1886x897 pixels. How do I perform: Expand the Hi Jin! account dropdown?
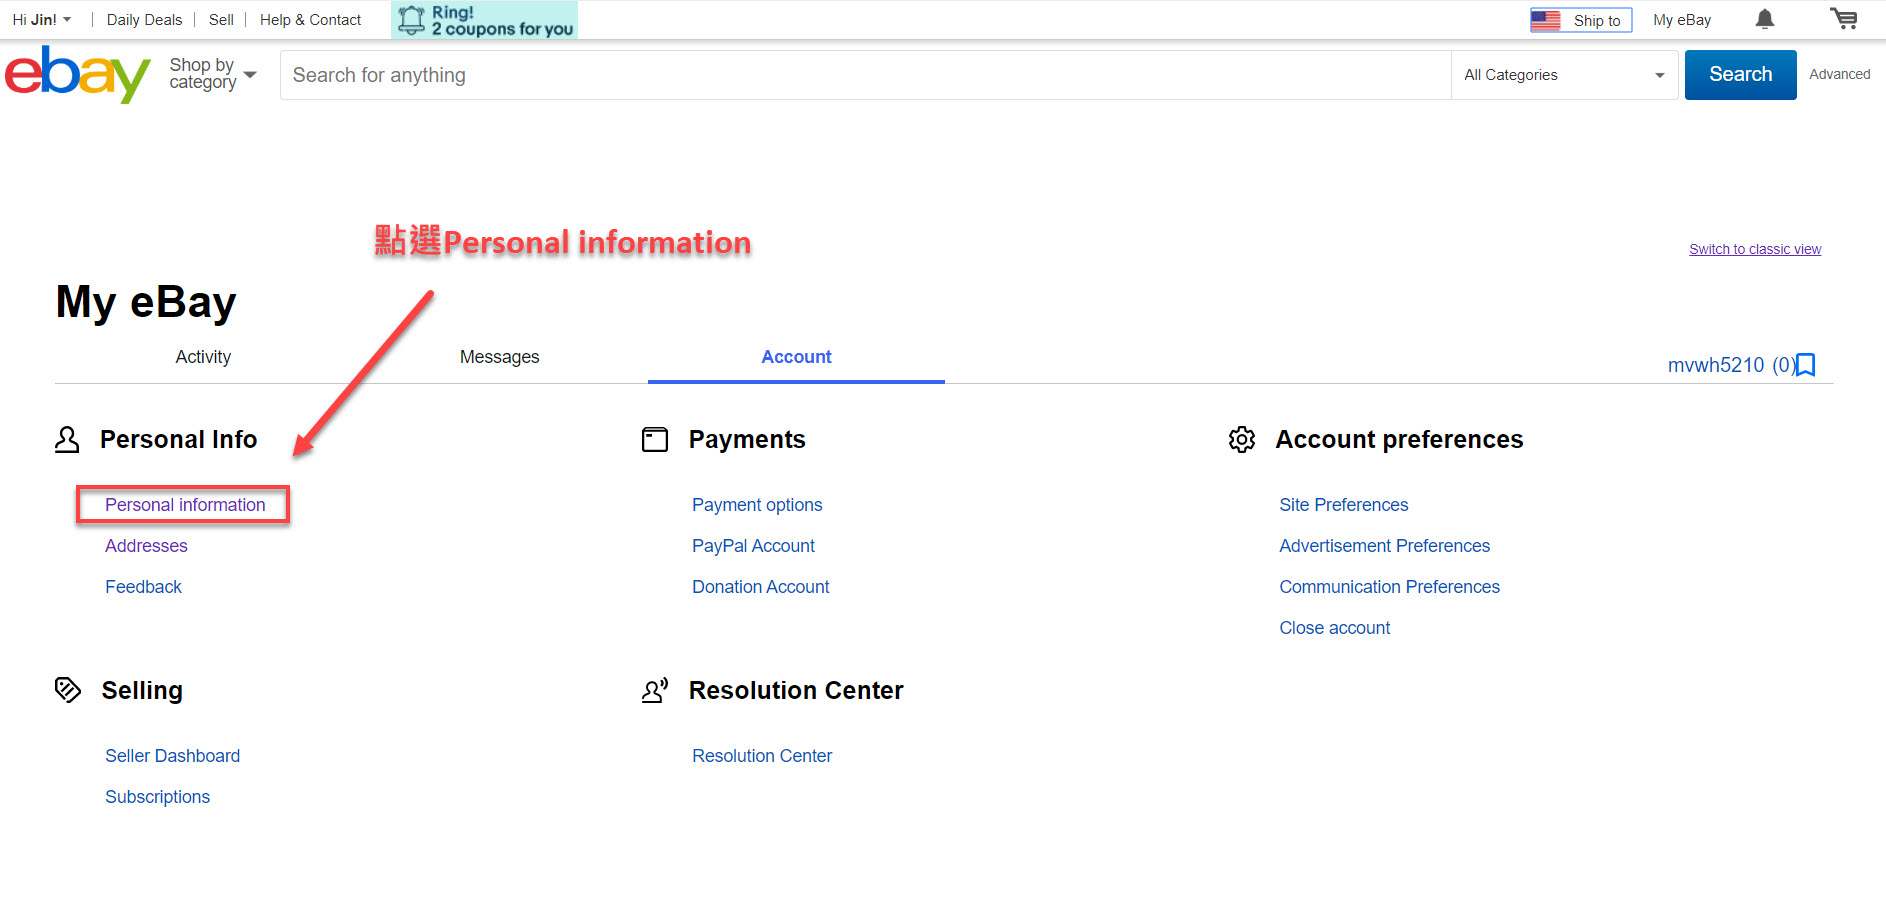42,20
